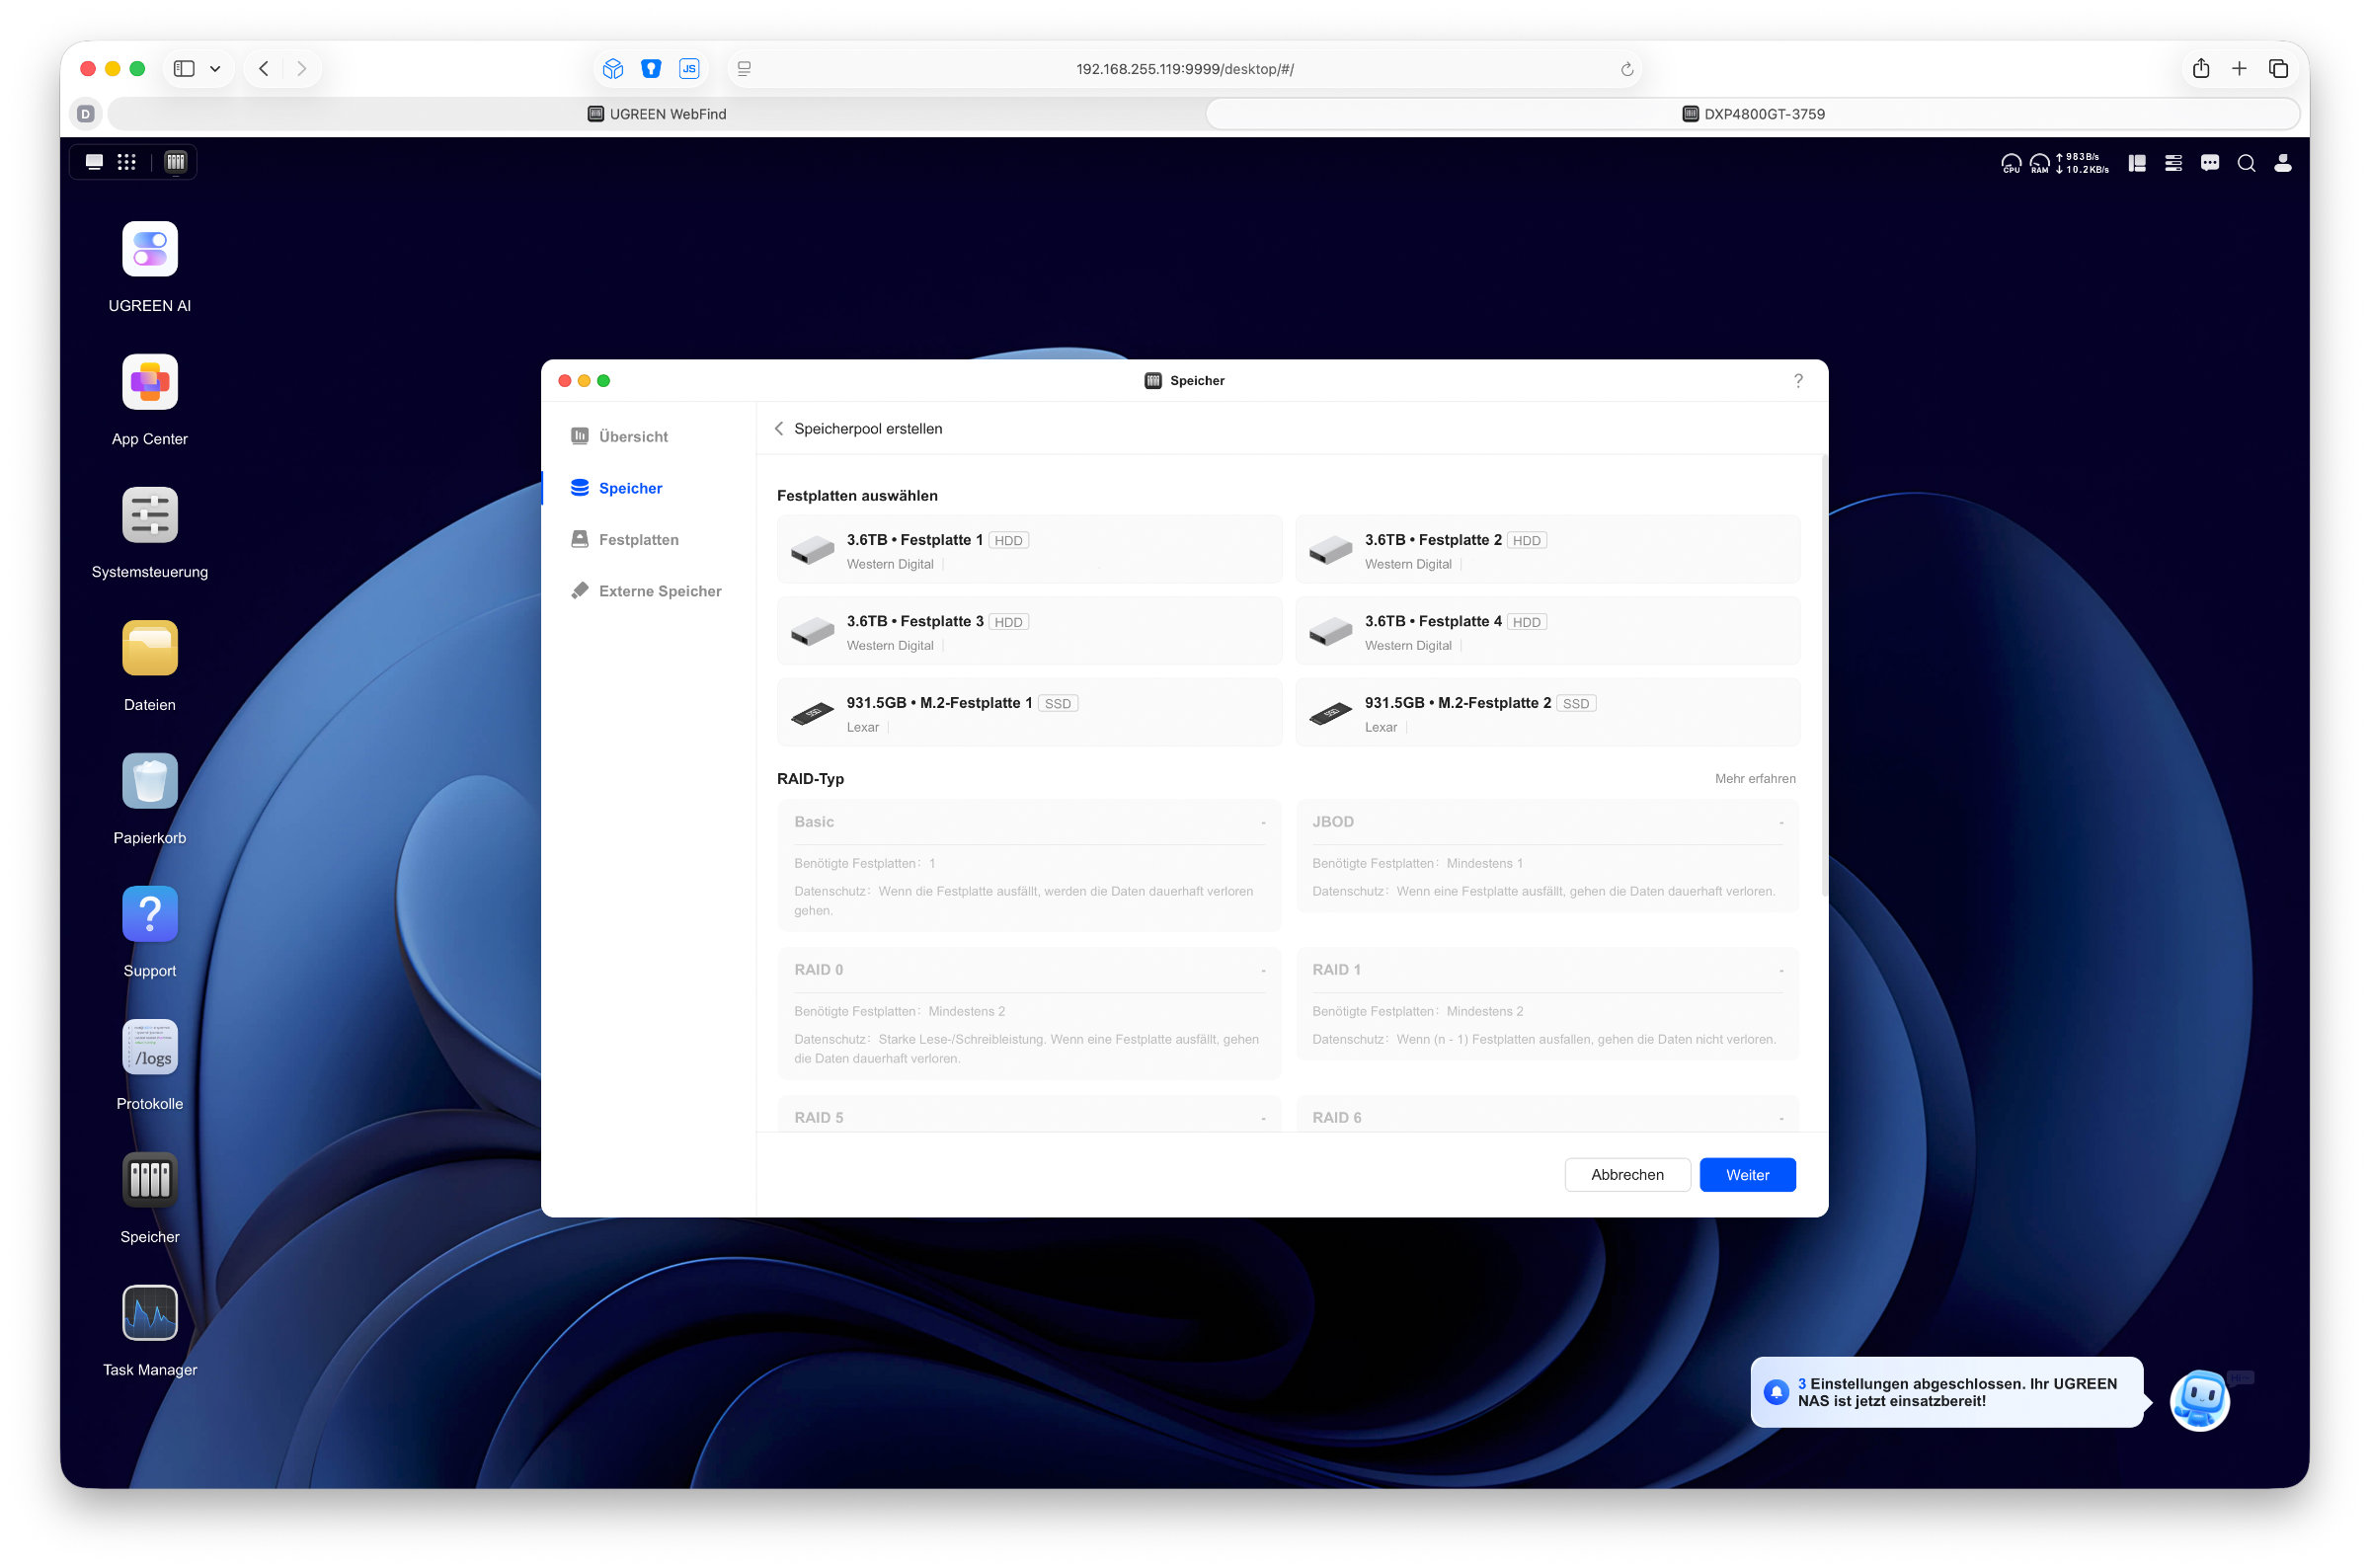The height and width of the screenshot is (1568, 2370).
Task: Open Dateien folder icon
Action: coord(150,648)
